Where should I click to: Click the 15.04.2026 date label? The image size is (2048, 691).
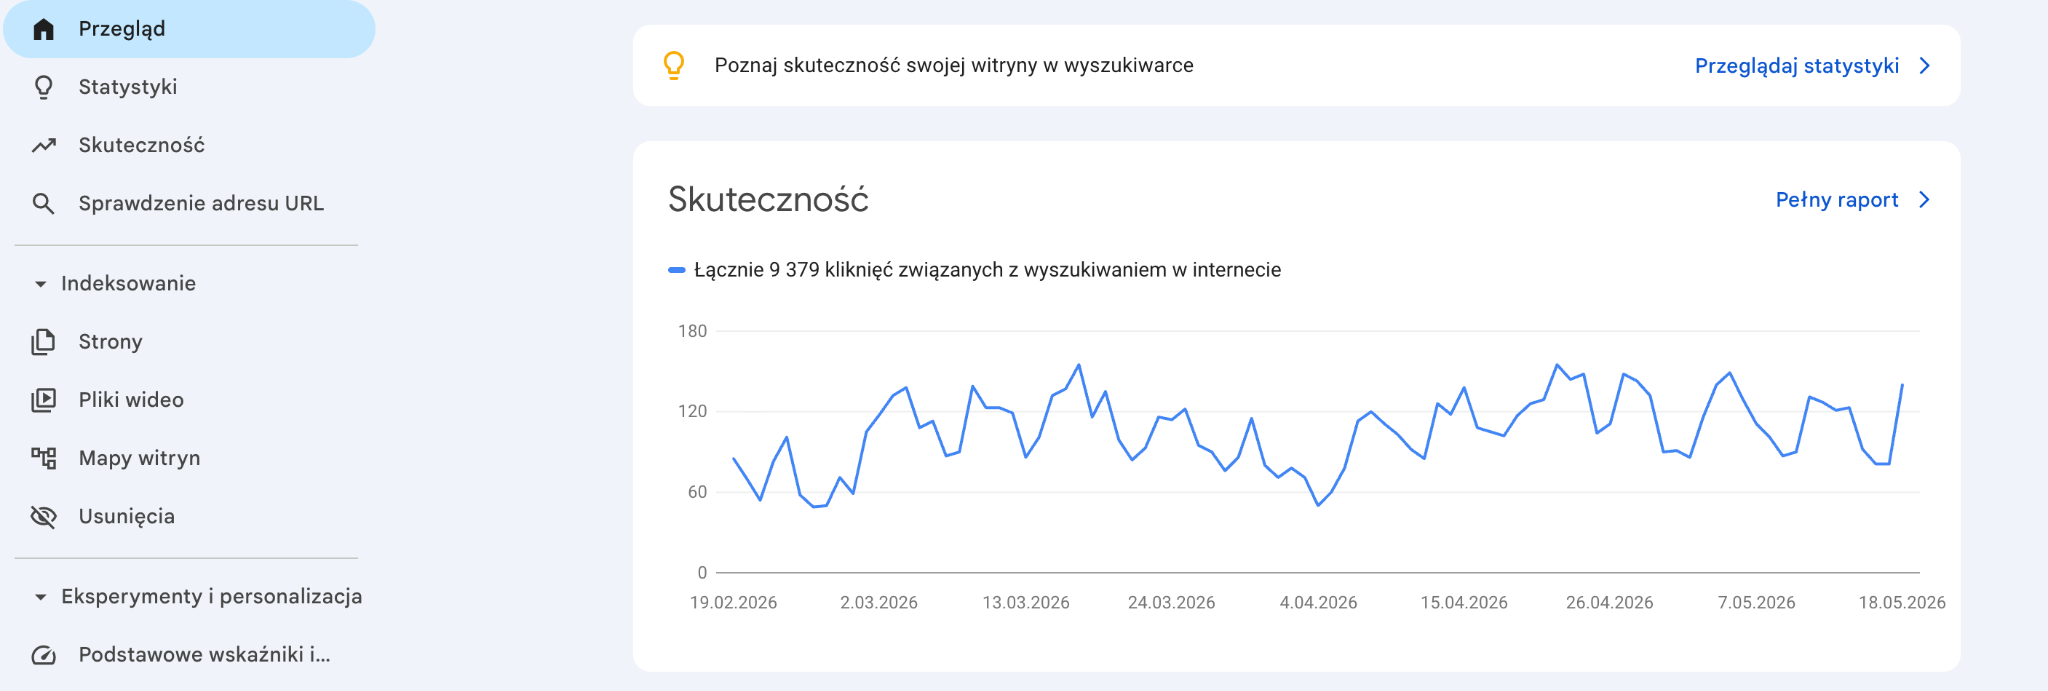pos(1464,603)
